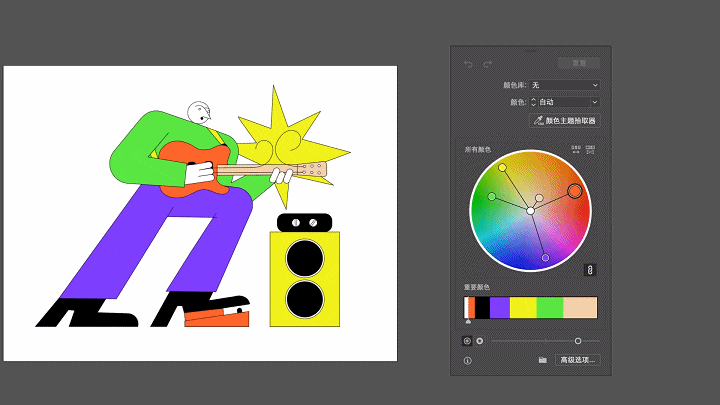The height and width of the screenshot is (405, 720).
Task: Click the green swatch in prominent colors bar
Action: click(550, 307)
